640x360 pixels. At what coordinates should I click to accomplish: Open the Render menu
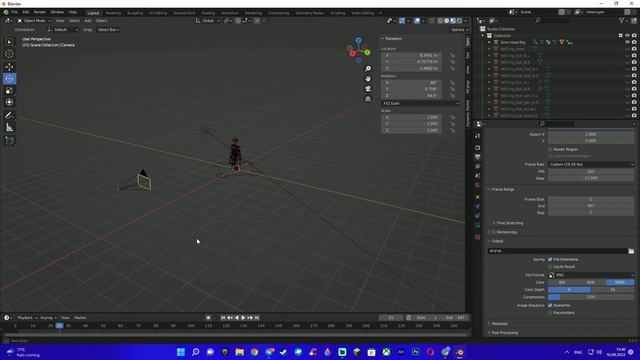coord(40,12)
